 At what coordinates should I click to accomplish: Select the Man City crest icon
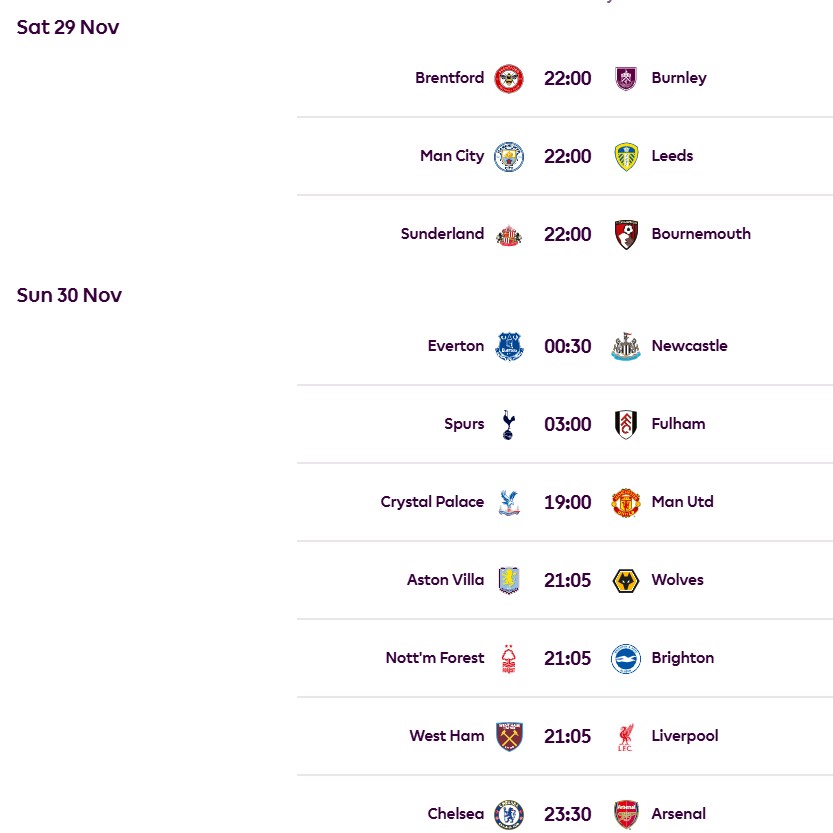pyautogui.click(x=509, y=156)
